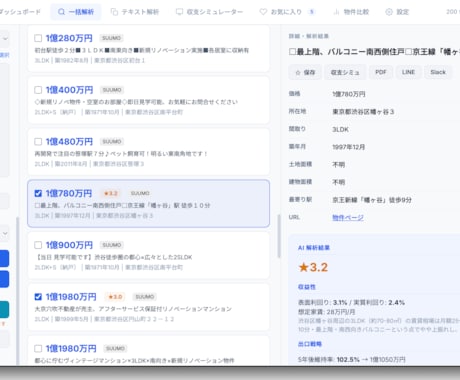Image resolution: width=460 pixels, height=380 pixels.
Task: Check the 1億480万円 listing checkbox
Action: [38, 142]
